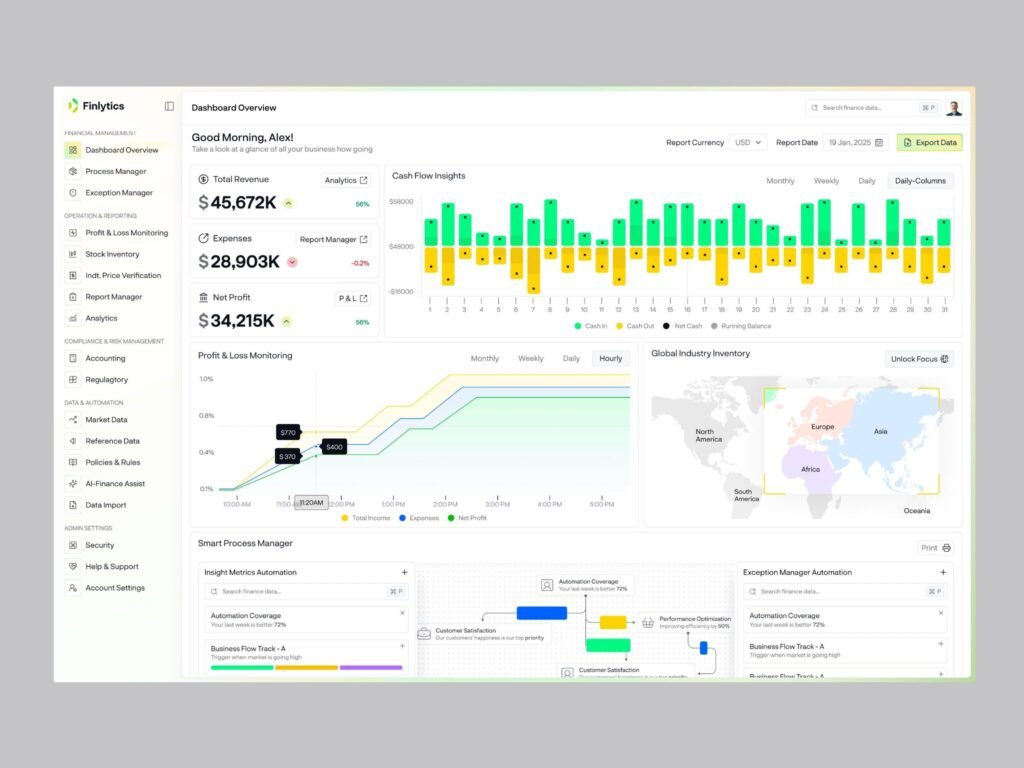Toggle Cash In legend series
Image resolution: width=1024 pixels, height=768 pixels.
coord(591,326)
